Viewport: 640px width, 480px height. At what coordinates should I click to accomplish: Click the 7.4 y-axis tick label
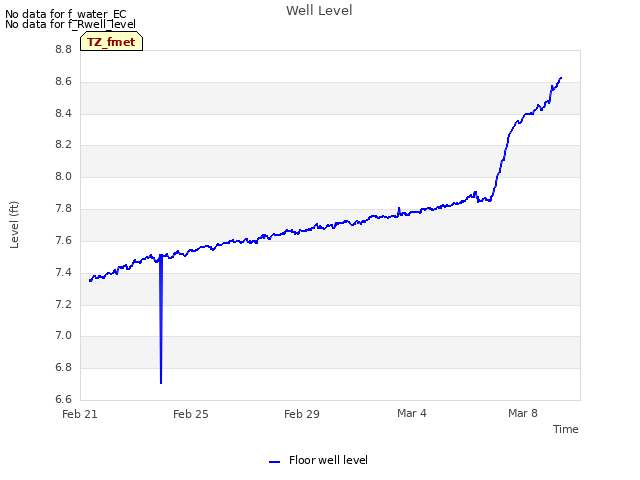[x=63, y=272]
